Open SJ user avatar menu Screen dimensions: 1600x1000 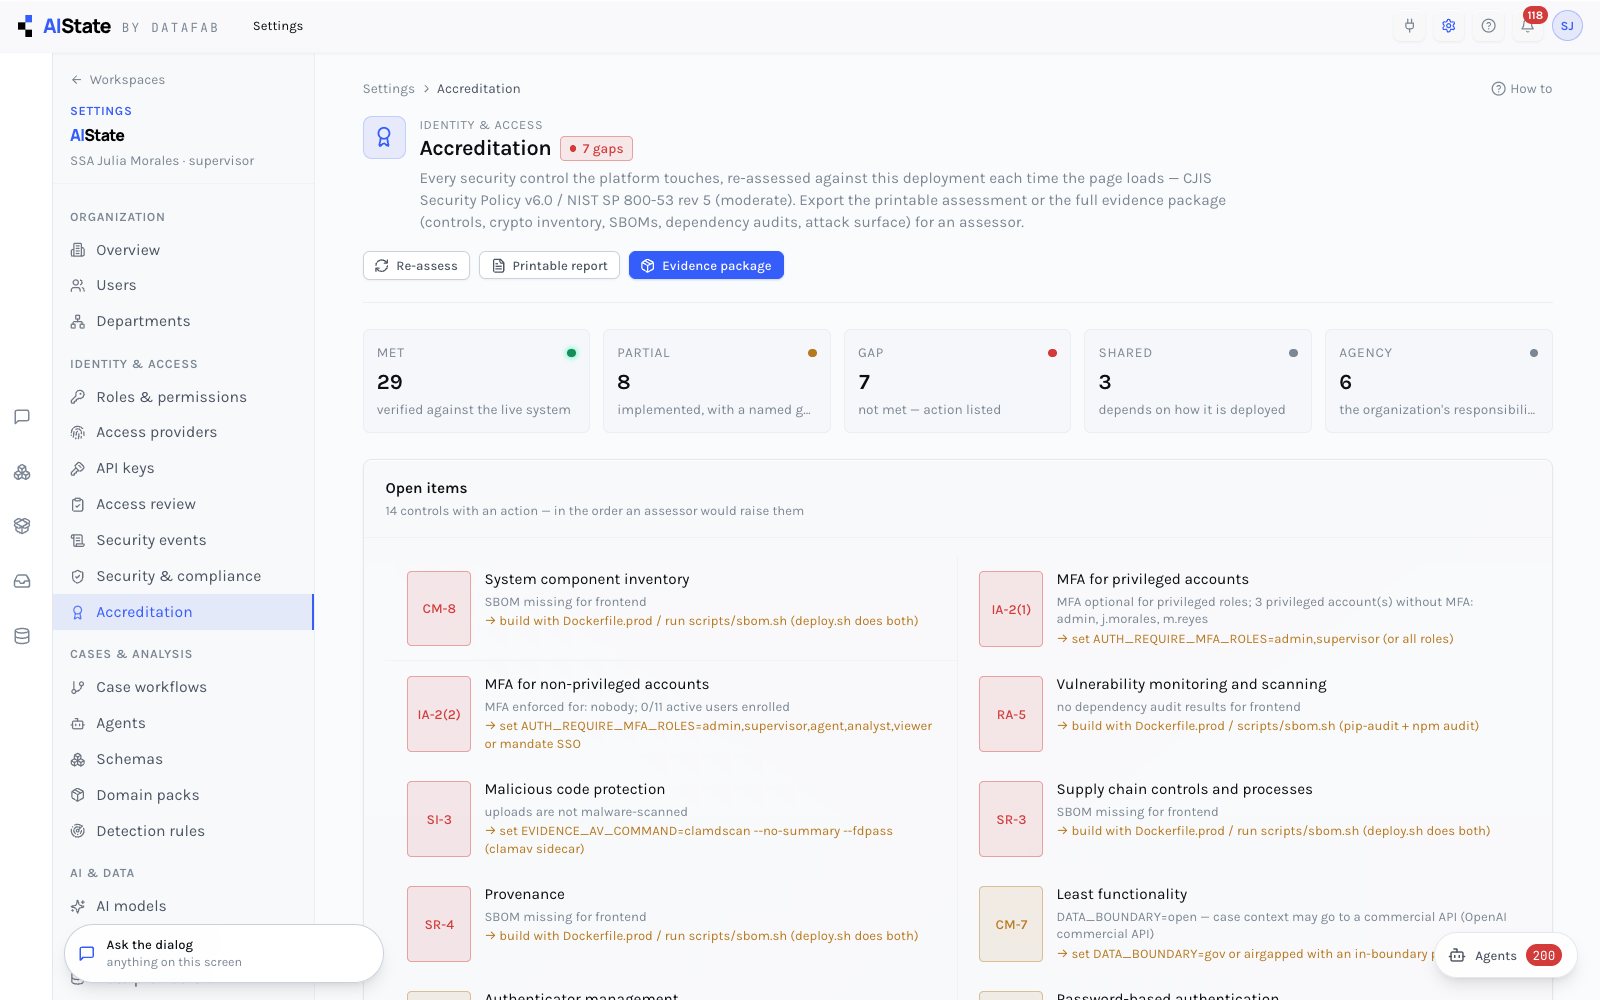pos(1567,26)
